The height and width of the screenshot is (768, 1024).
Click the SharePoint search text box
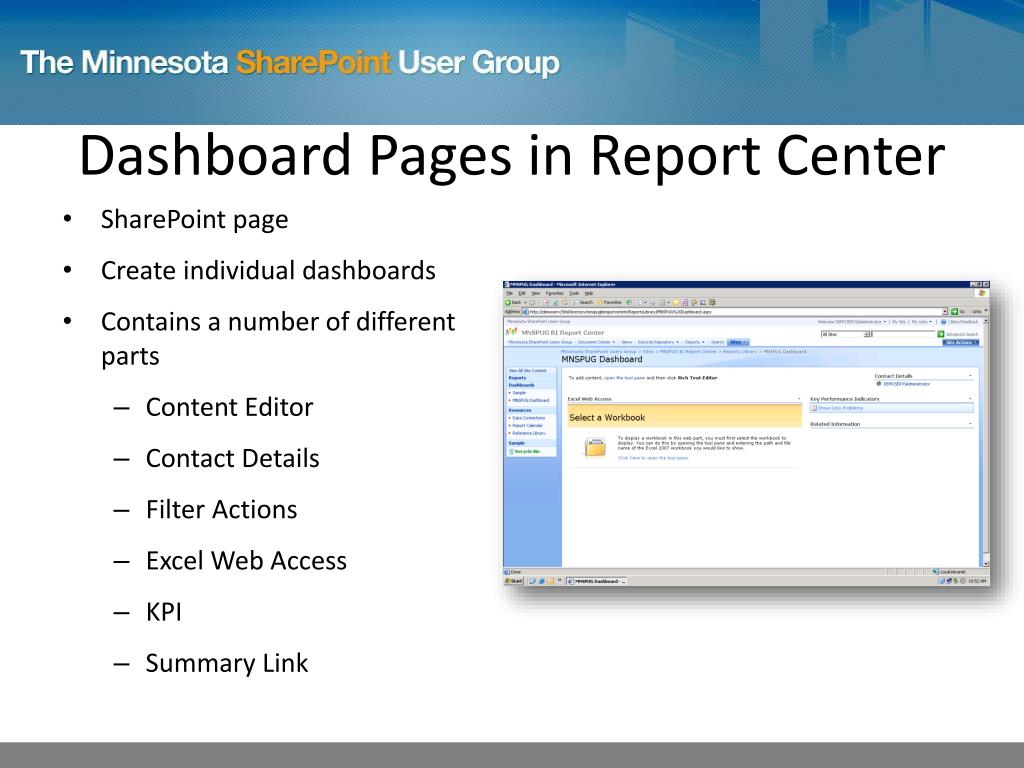click(903, 334)
